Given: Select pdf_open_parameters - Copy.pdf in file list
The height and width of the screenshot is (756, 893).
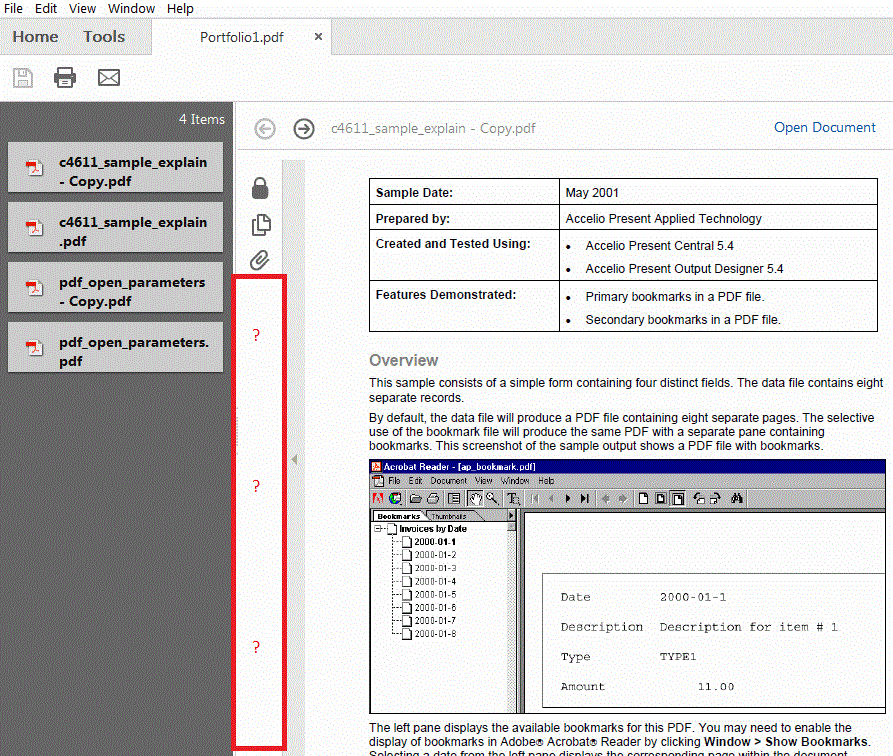Looking at the screenshot, I should [x=115, y=288].
